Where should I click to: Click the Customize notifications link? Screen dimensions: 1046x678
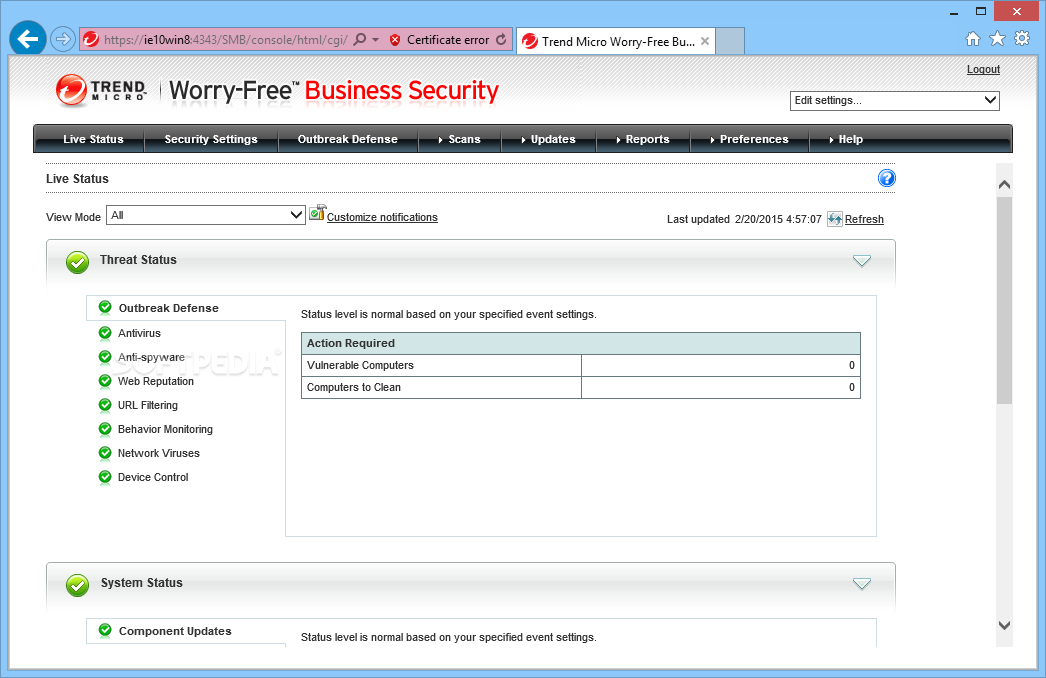tap(382, 217)
